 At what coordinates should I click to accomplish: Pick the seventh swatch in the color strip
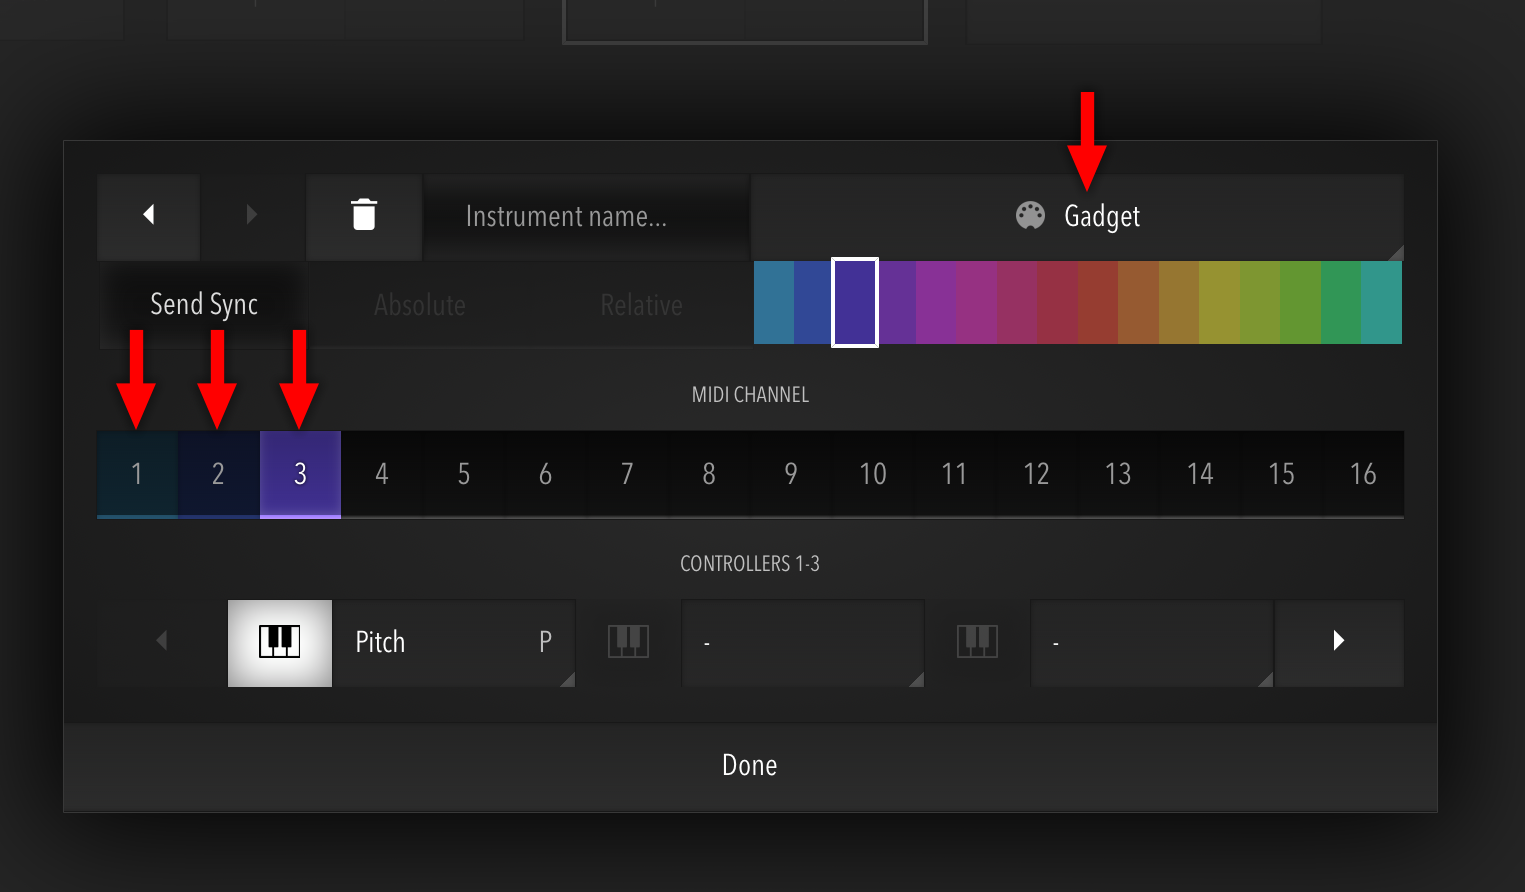pos(1017,303)
